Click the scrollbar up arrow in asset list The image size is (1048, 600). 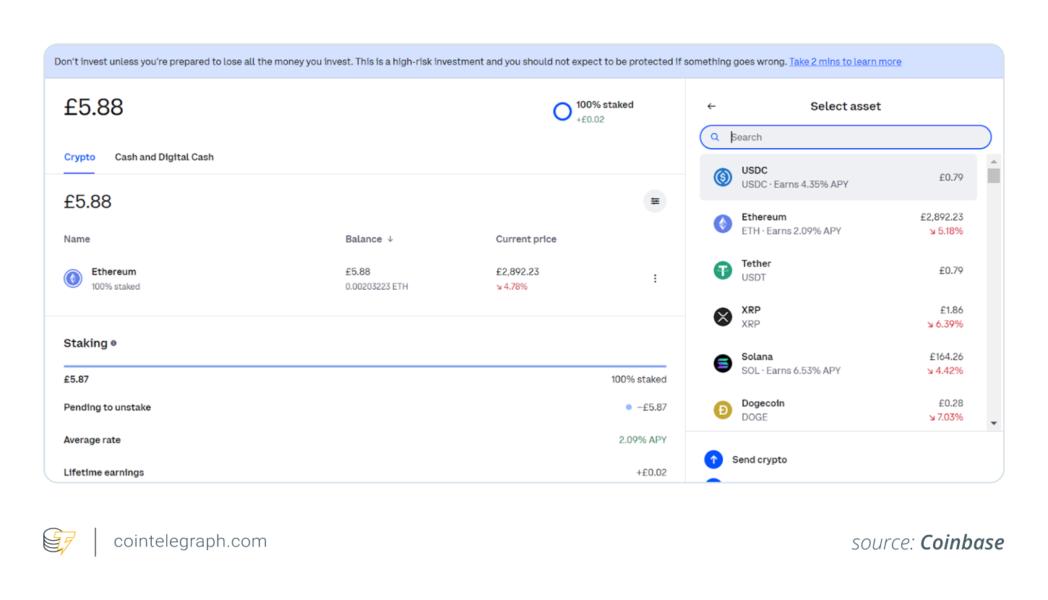pos(994,162)
